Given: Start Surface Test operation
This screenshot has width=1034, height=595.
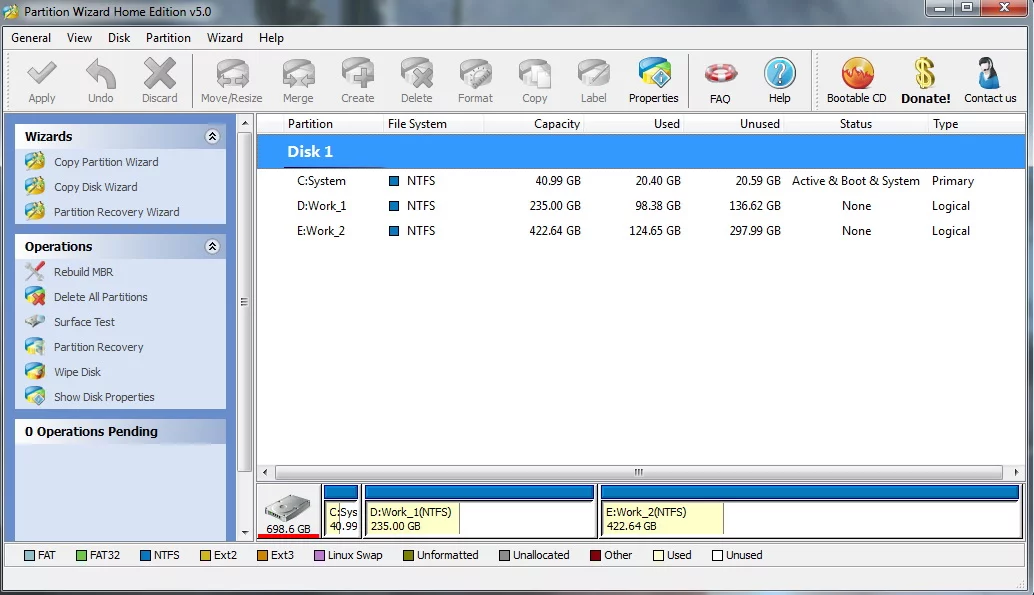Looking at the screenshot, I should click(84, 322).
